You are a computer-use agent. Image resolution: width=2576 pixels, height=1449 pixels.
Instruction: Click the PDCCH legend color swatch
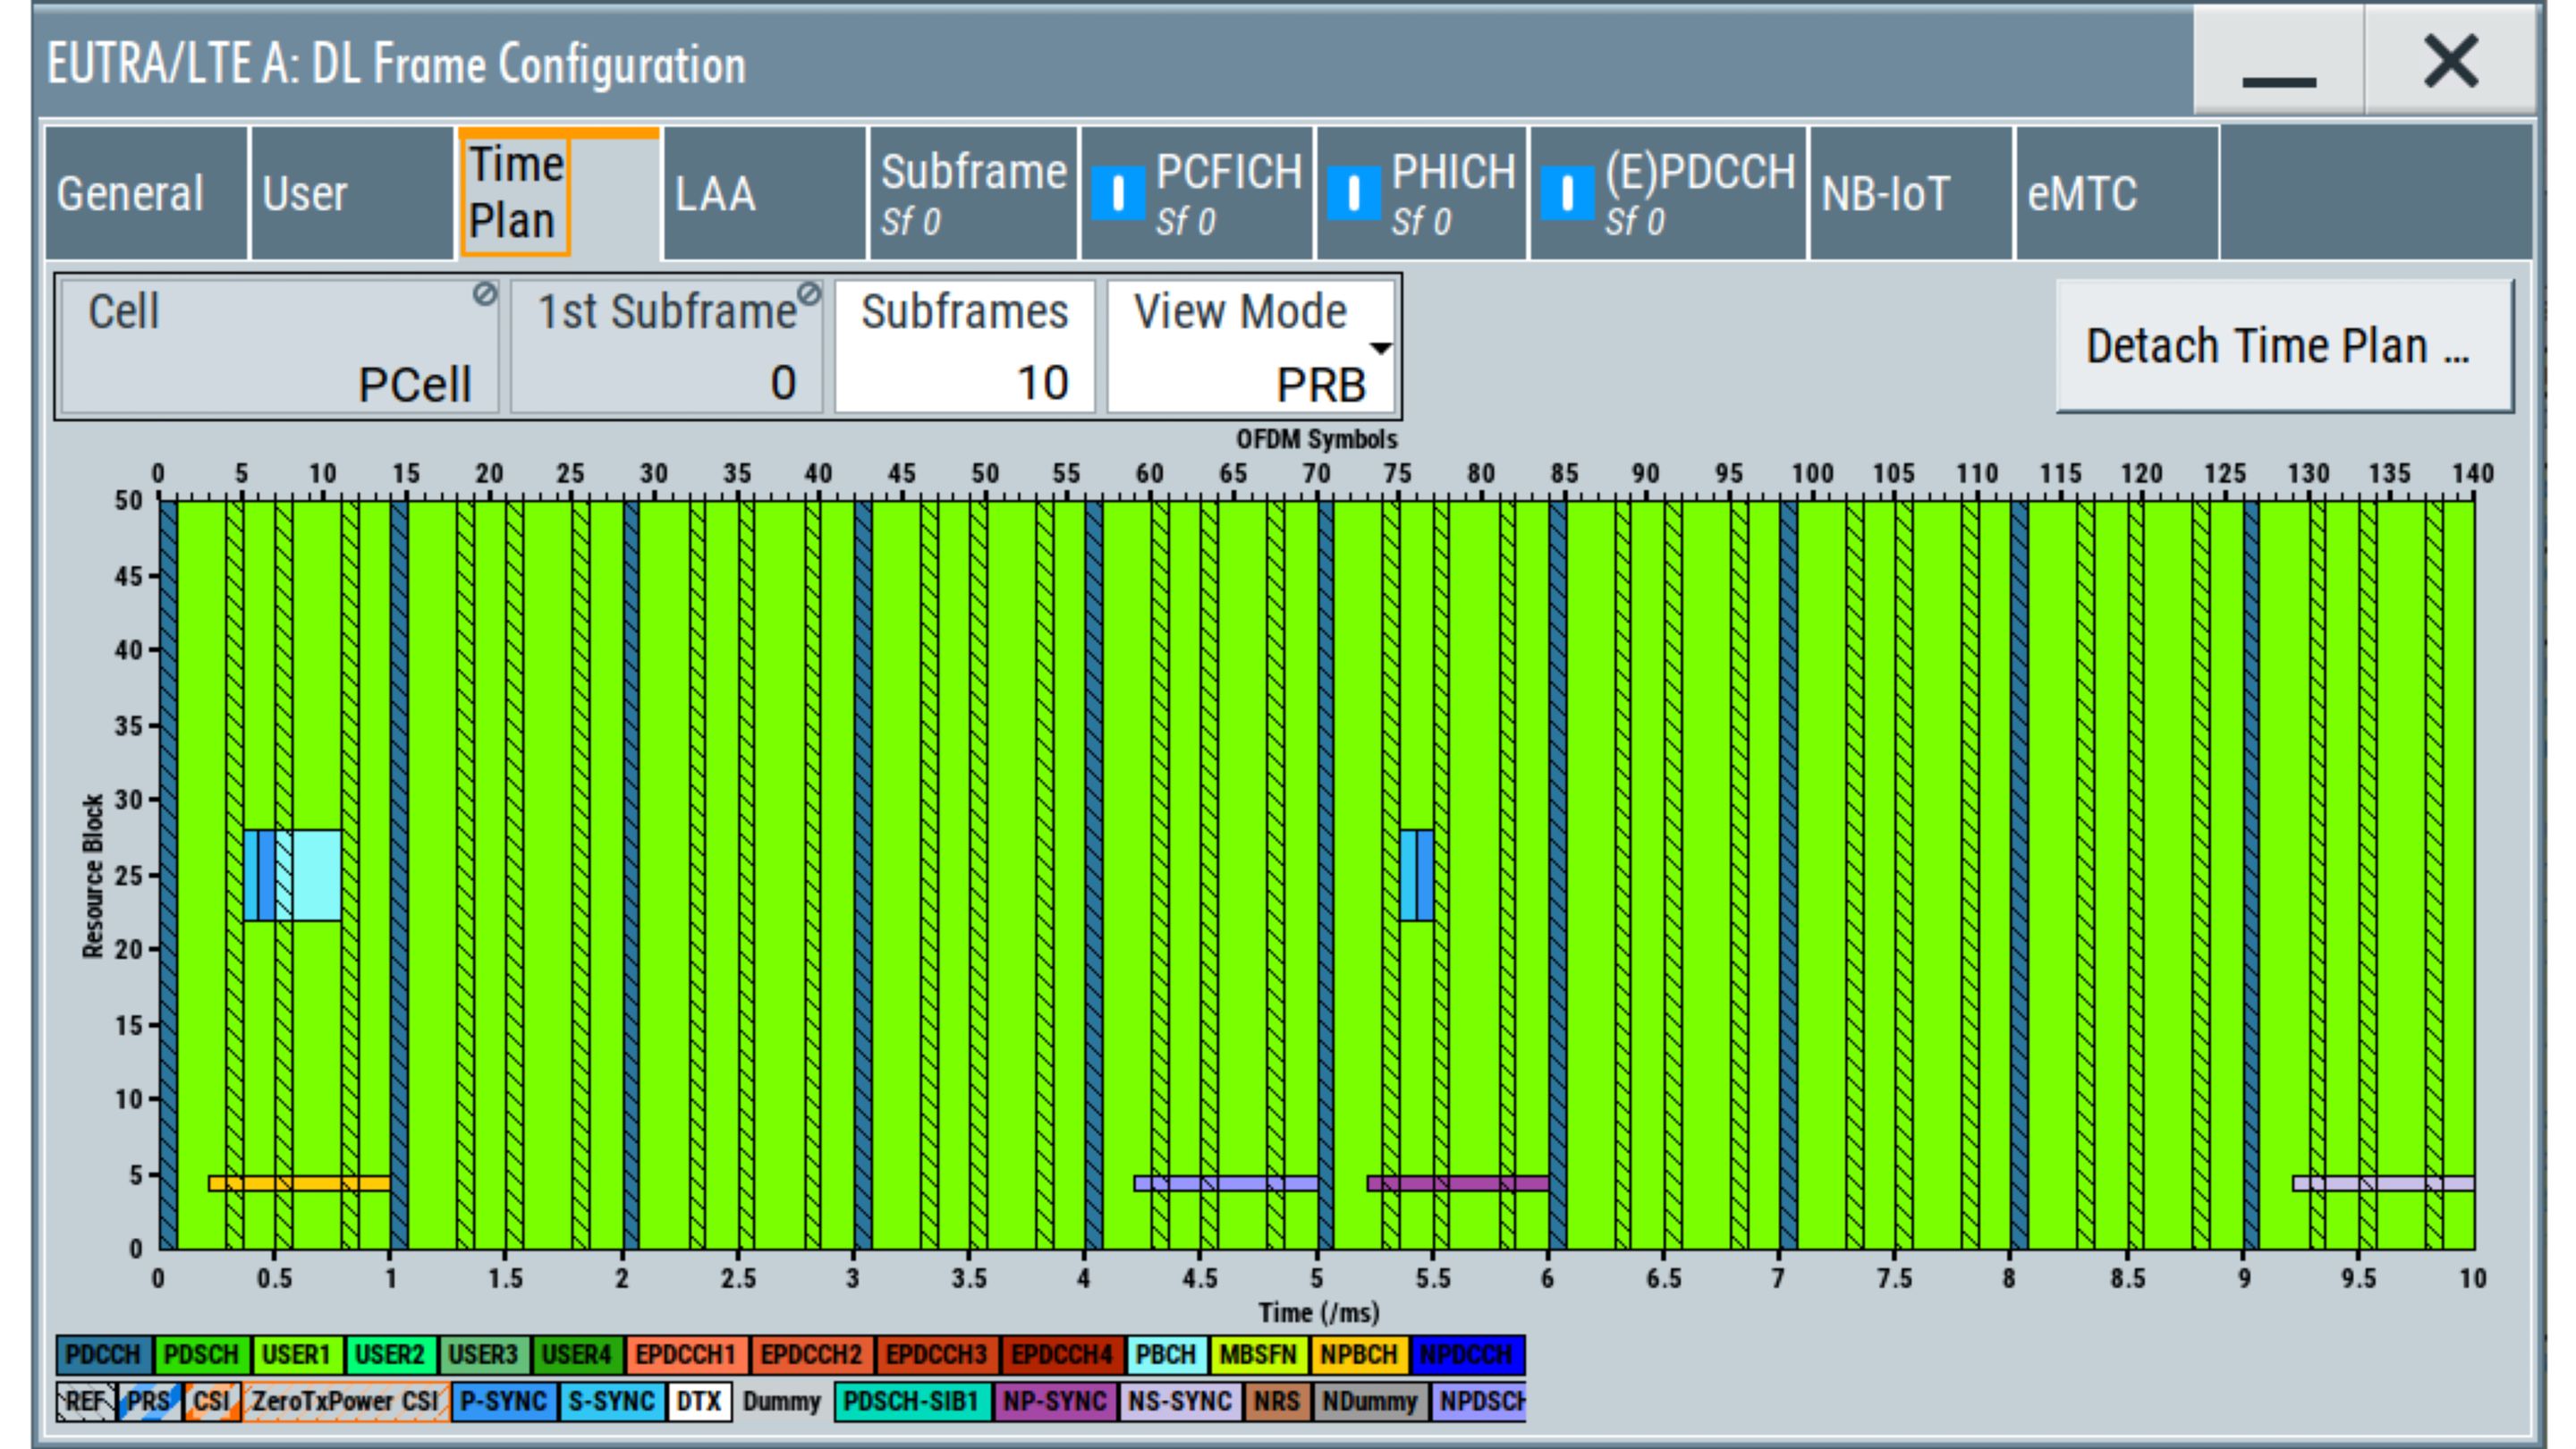104,1354
